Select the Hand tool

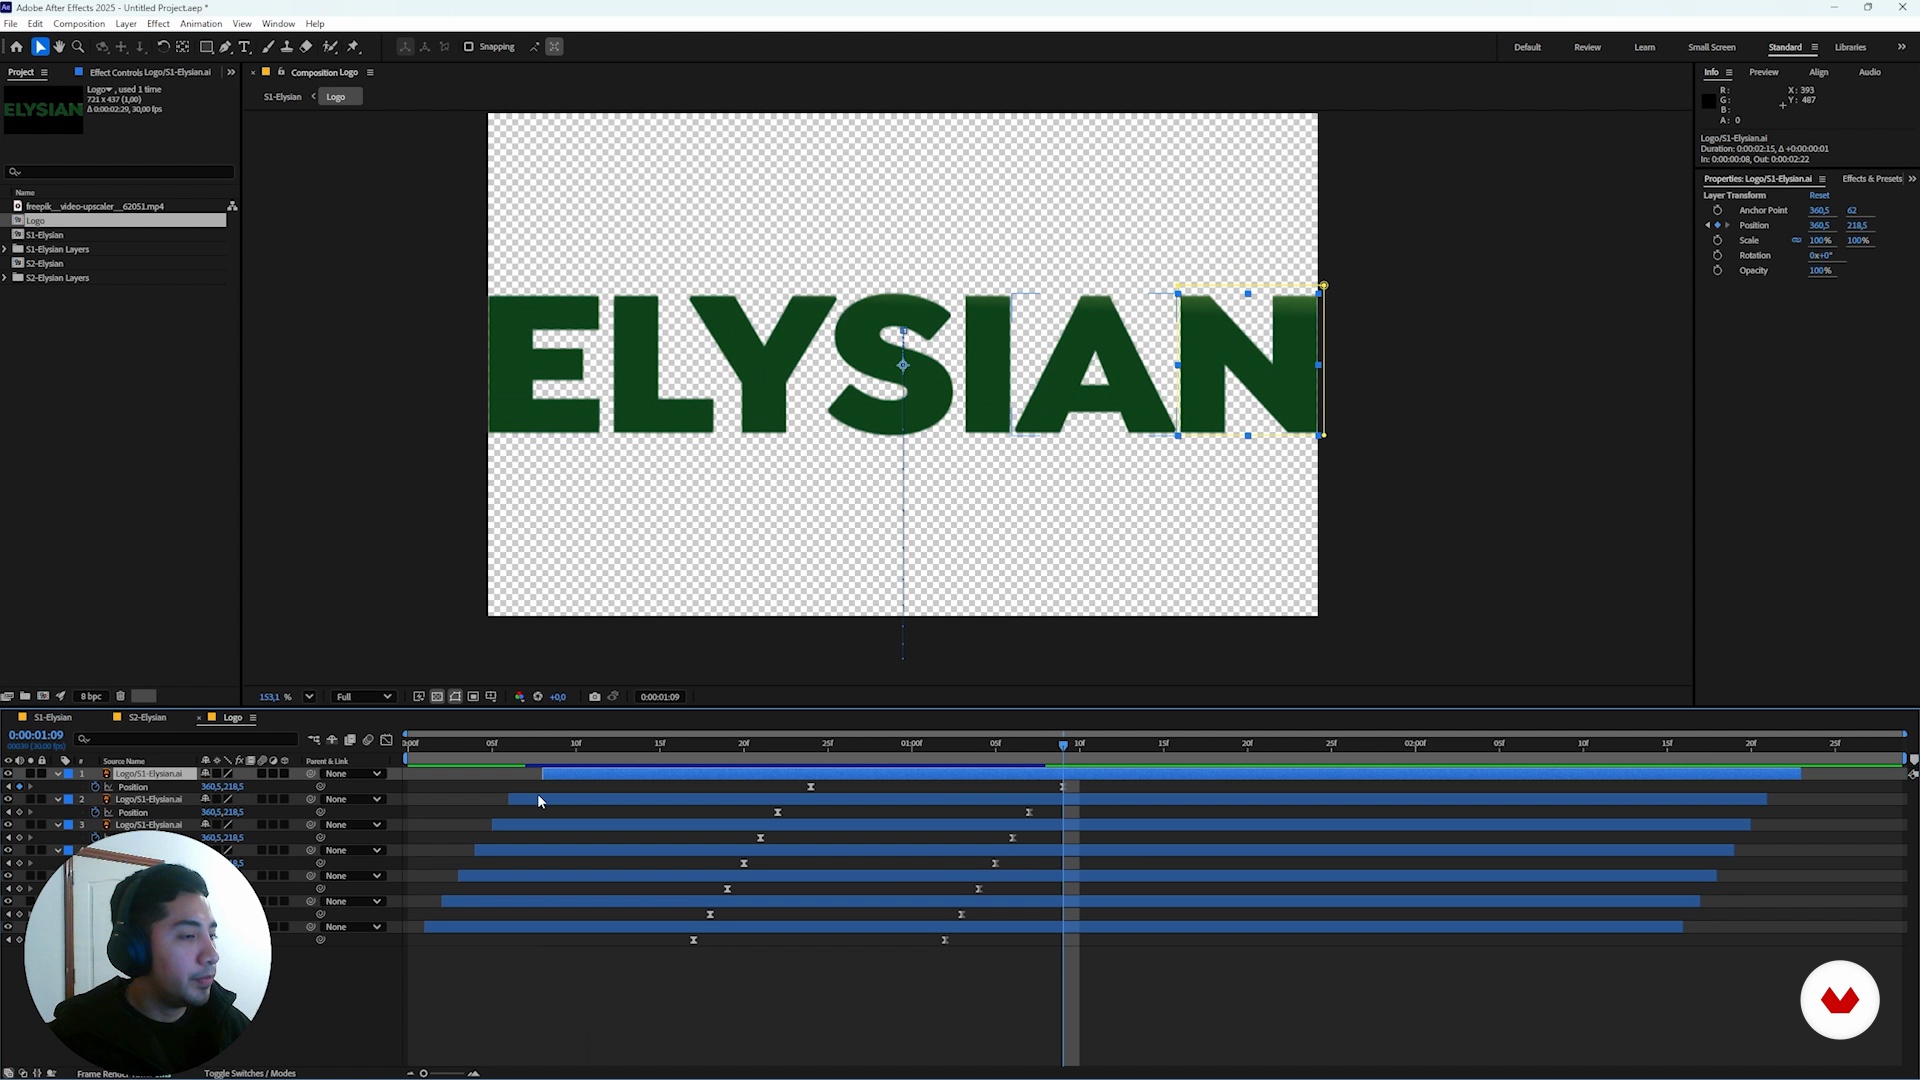point(59,47)
